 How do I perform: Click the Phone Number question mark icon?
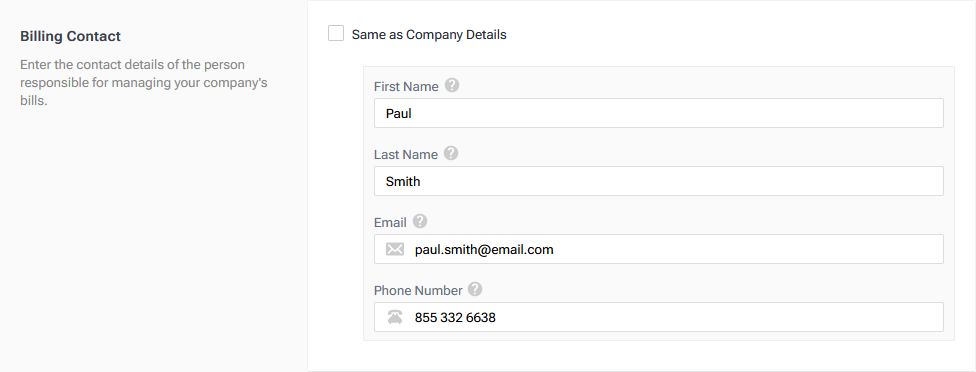[475, 289]
